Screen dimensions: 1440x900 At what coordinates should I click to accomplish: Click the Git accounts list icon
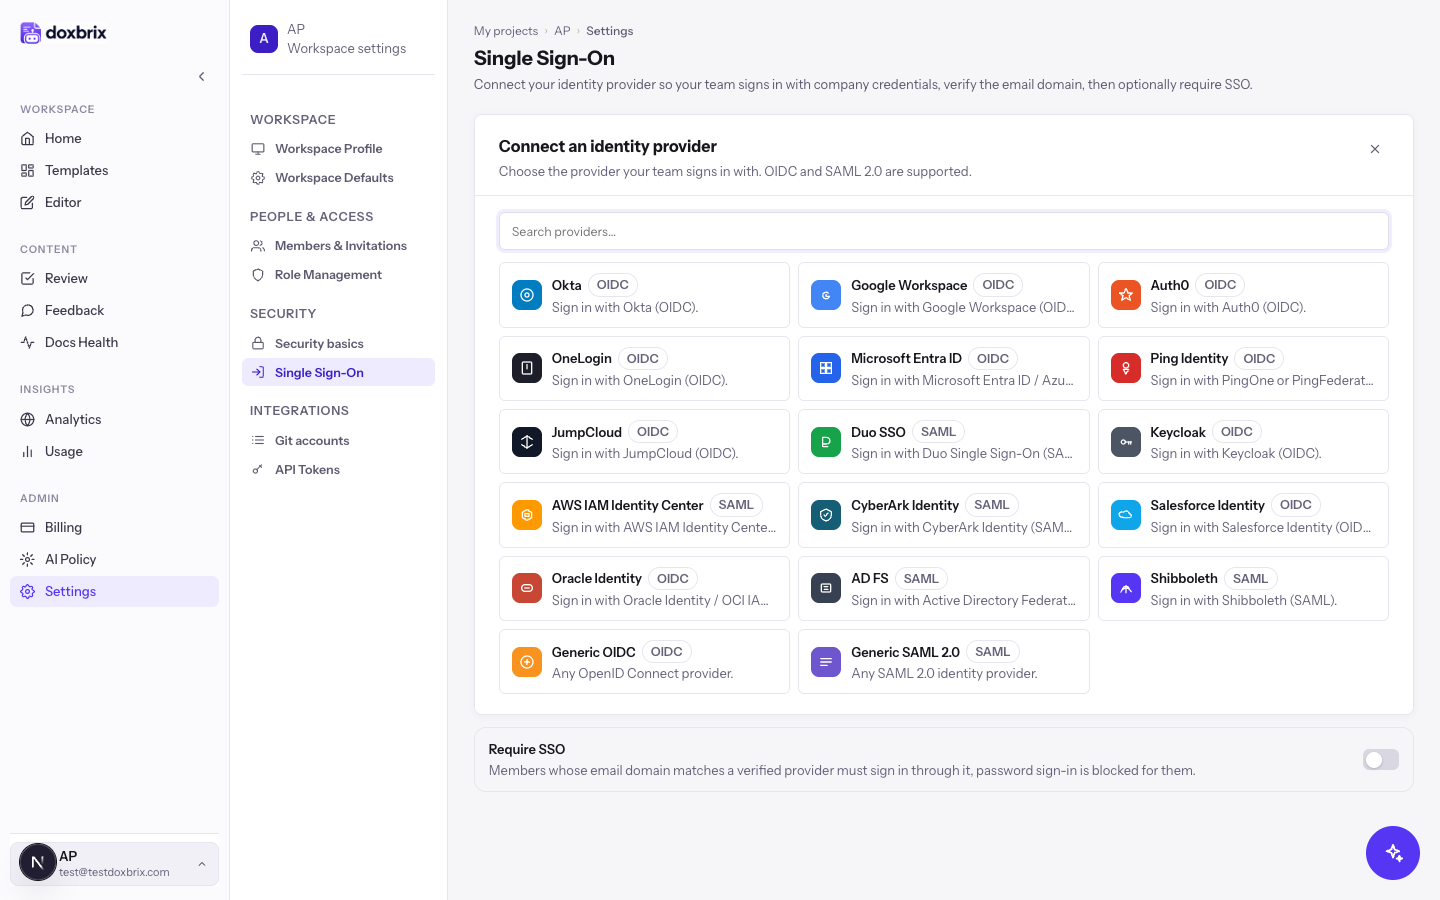[x=258, y=440]
